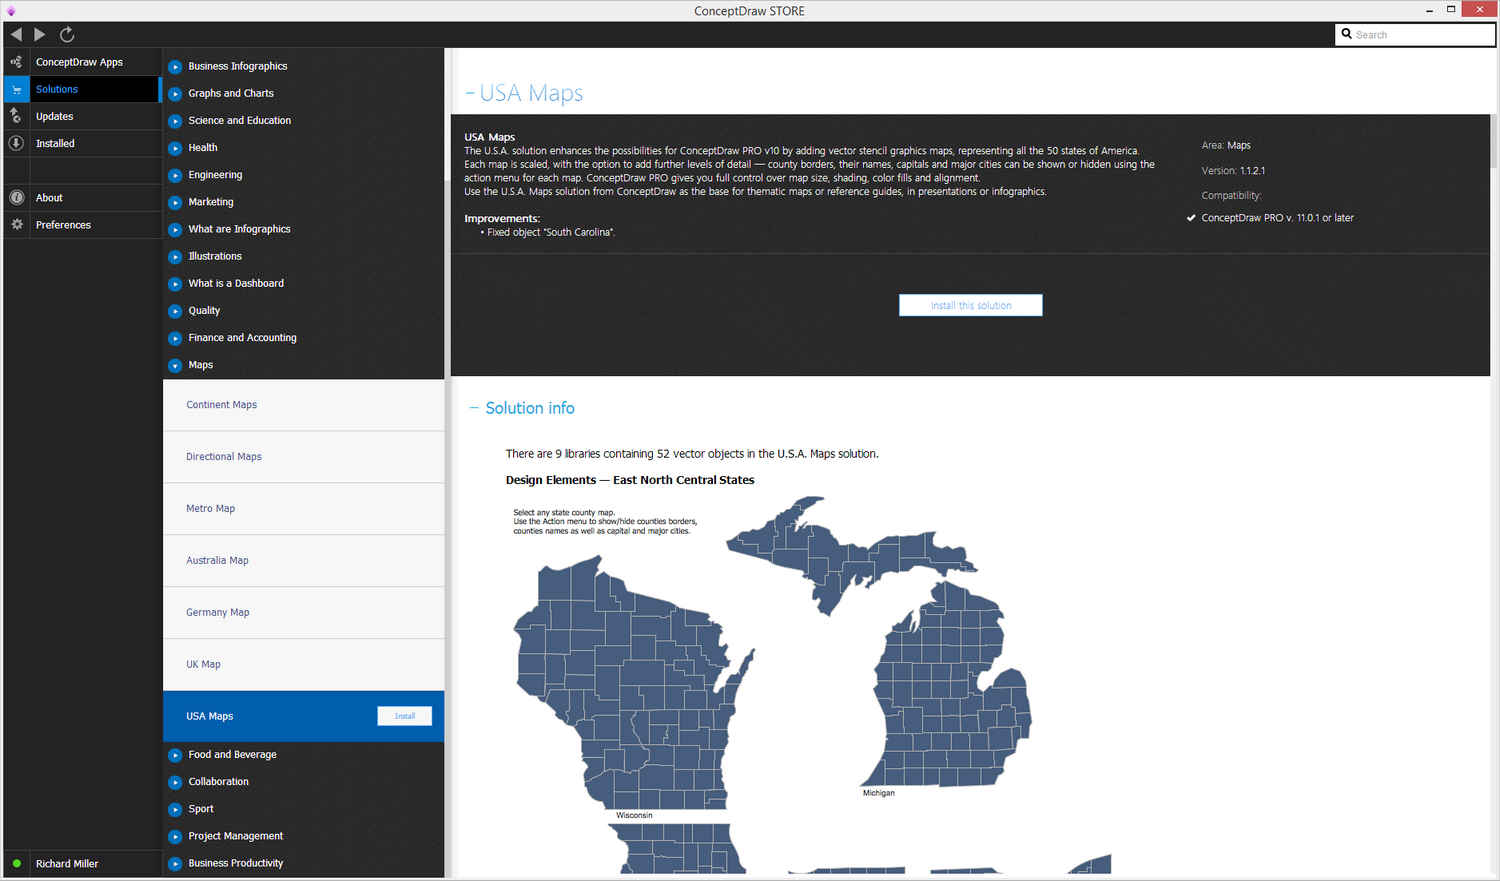The width and height of the screenshot is (1500, 881).
Task: Click Install next to USA Maps
Action: tap(405, 716)
